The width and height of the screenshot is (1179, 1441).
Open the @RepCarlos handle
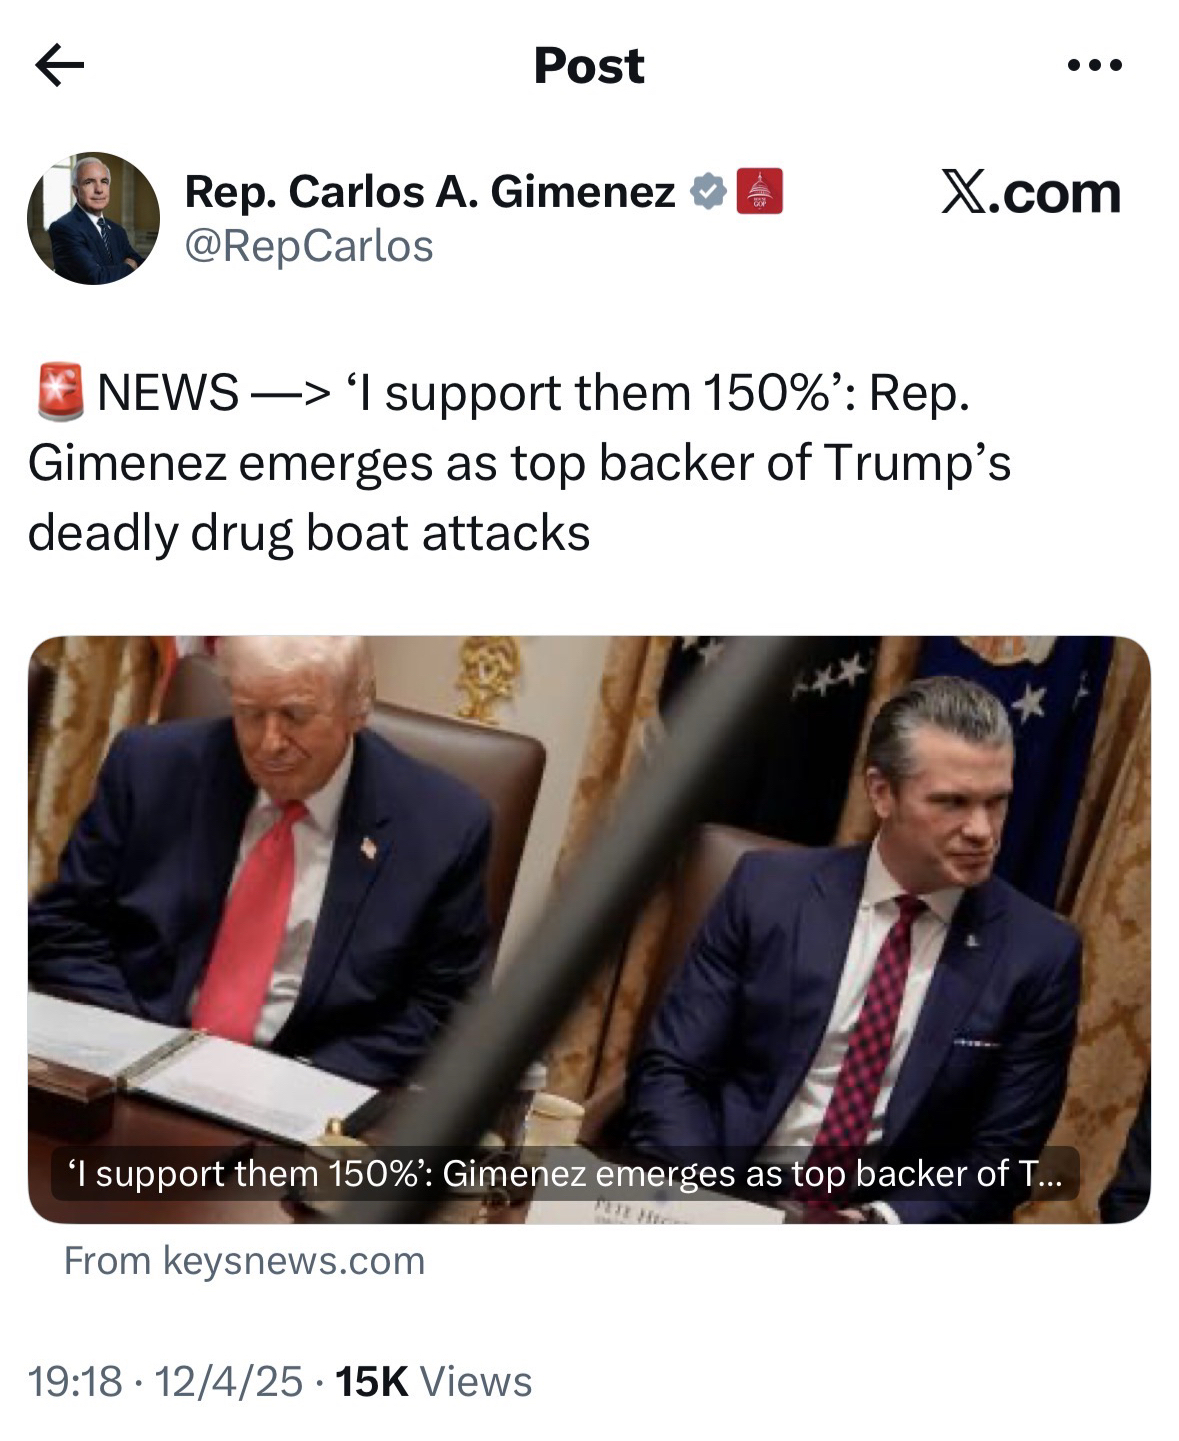(x=309, y=246)
